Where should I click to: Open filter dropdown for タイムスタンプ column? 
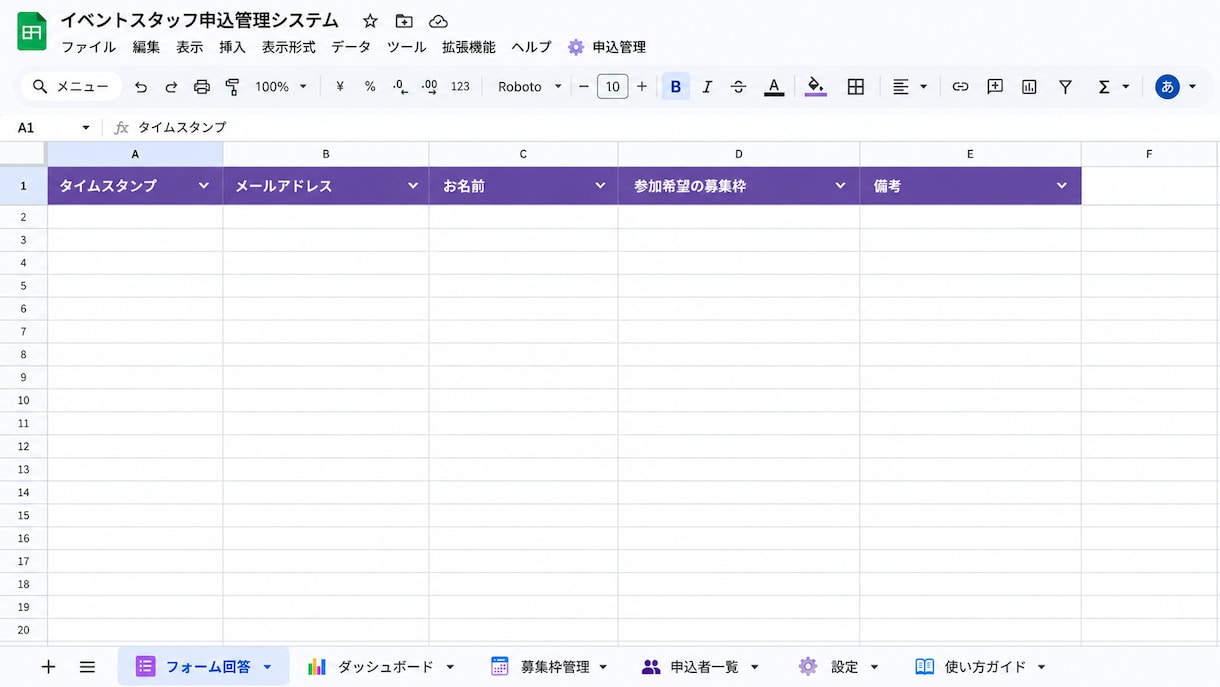point(204,186)
